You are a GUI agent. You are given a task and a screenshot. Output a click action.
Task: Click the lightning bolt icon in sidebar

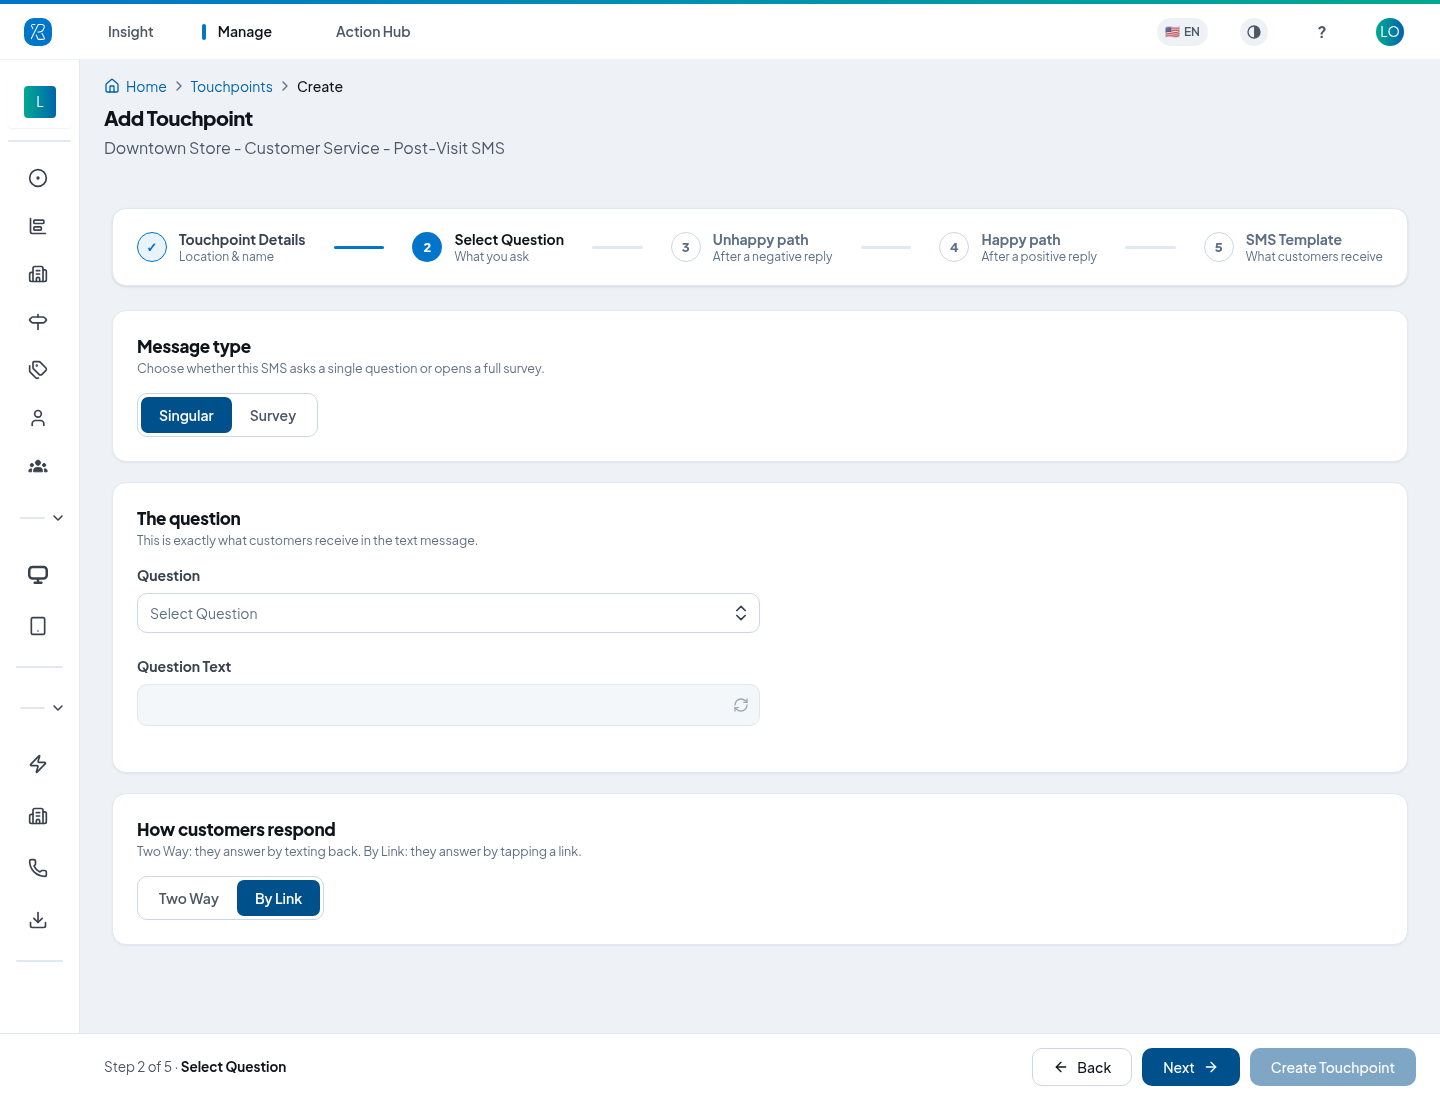click(x=38, y=764)
